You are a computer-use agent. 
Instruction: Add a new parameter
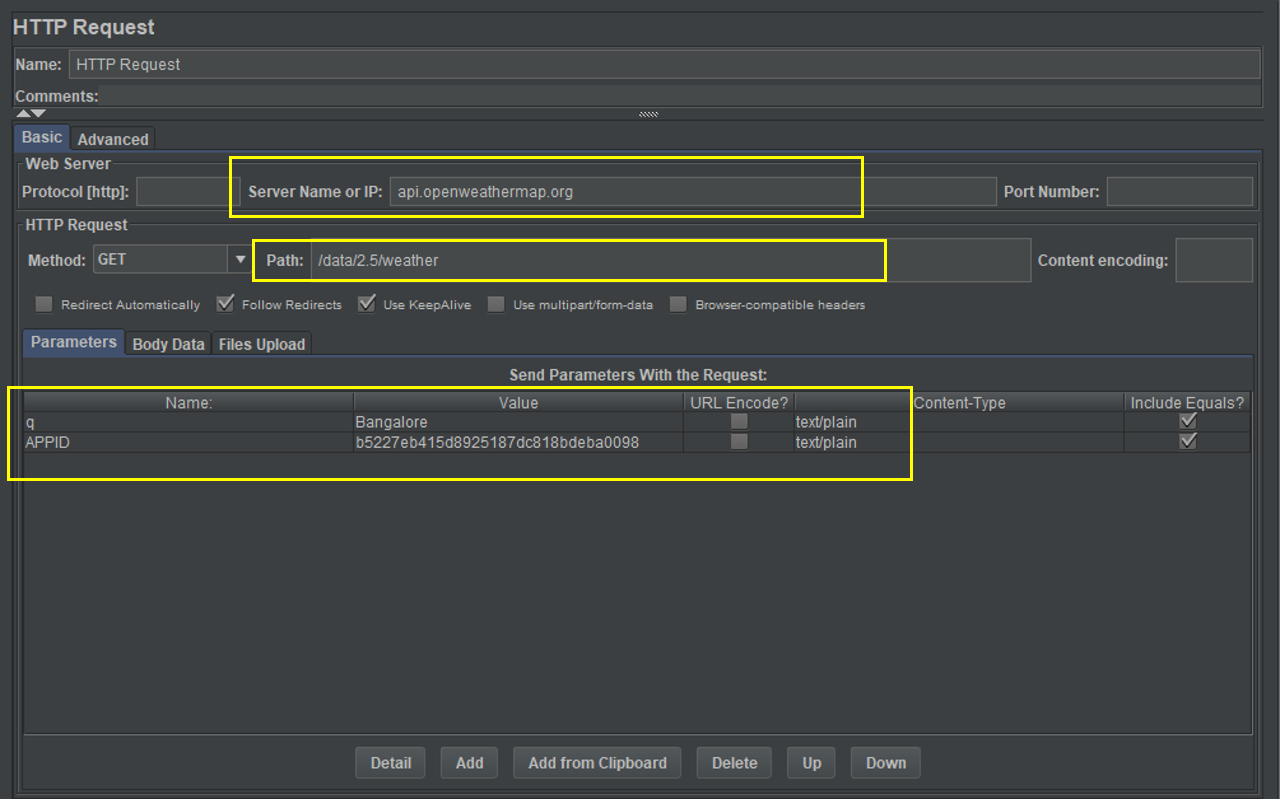tap(468, 762)
